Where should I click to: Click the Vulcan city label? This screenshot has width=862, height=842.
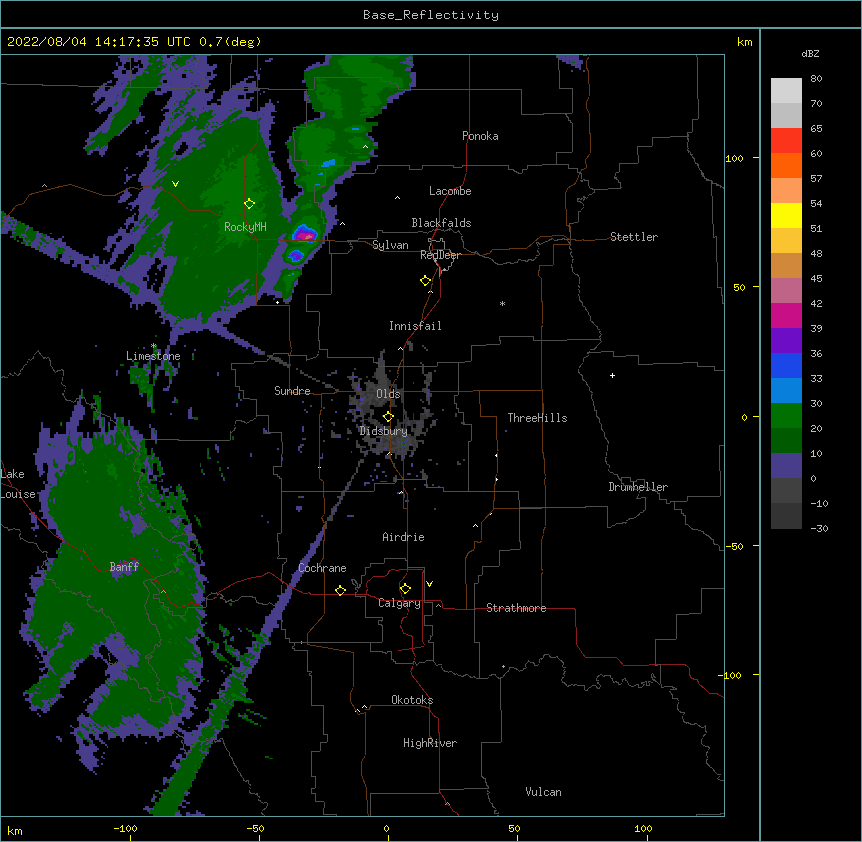(x=543, y=792)
